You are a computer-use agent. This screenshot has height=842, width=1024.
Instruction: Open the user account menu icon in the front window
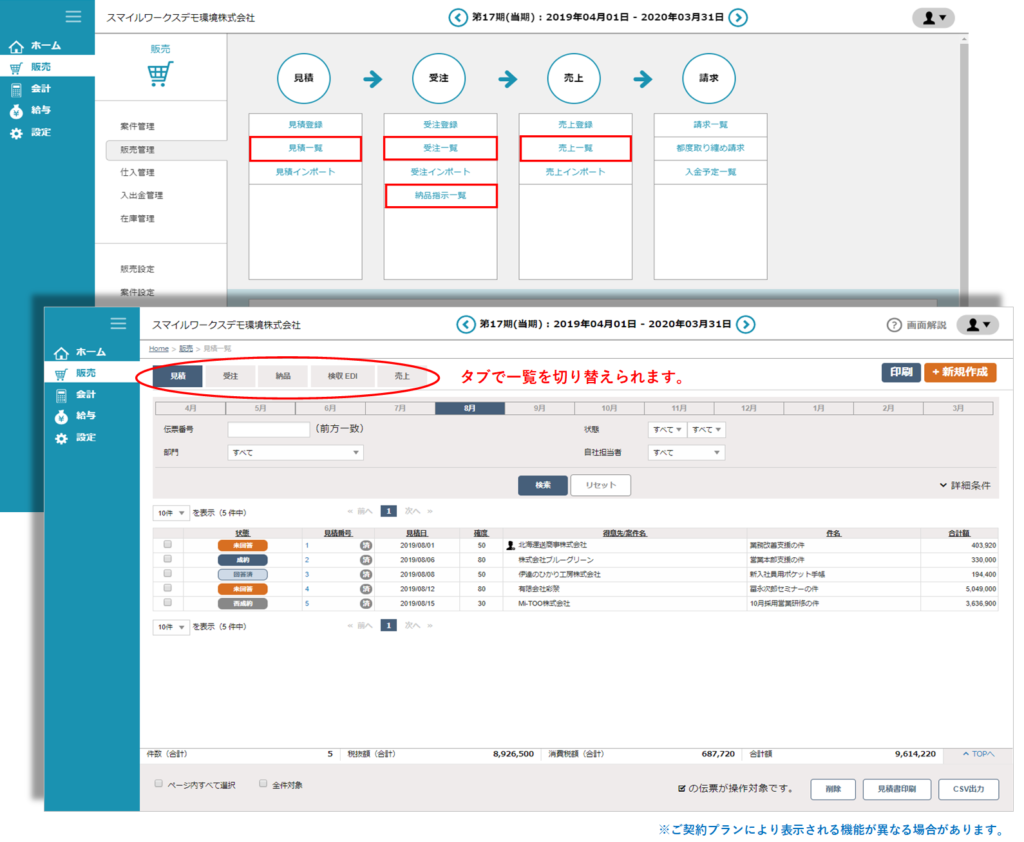pyautogui.click(x=977, y=324)
